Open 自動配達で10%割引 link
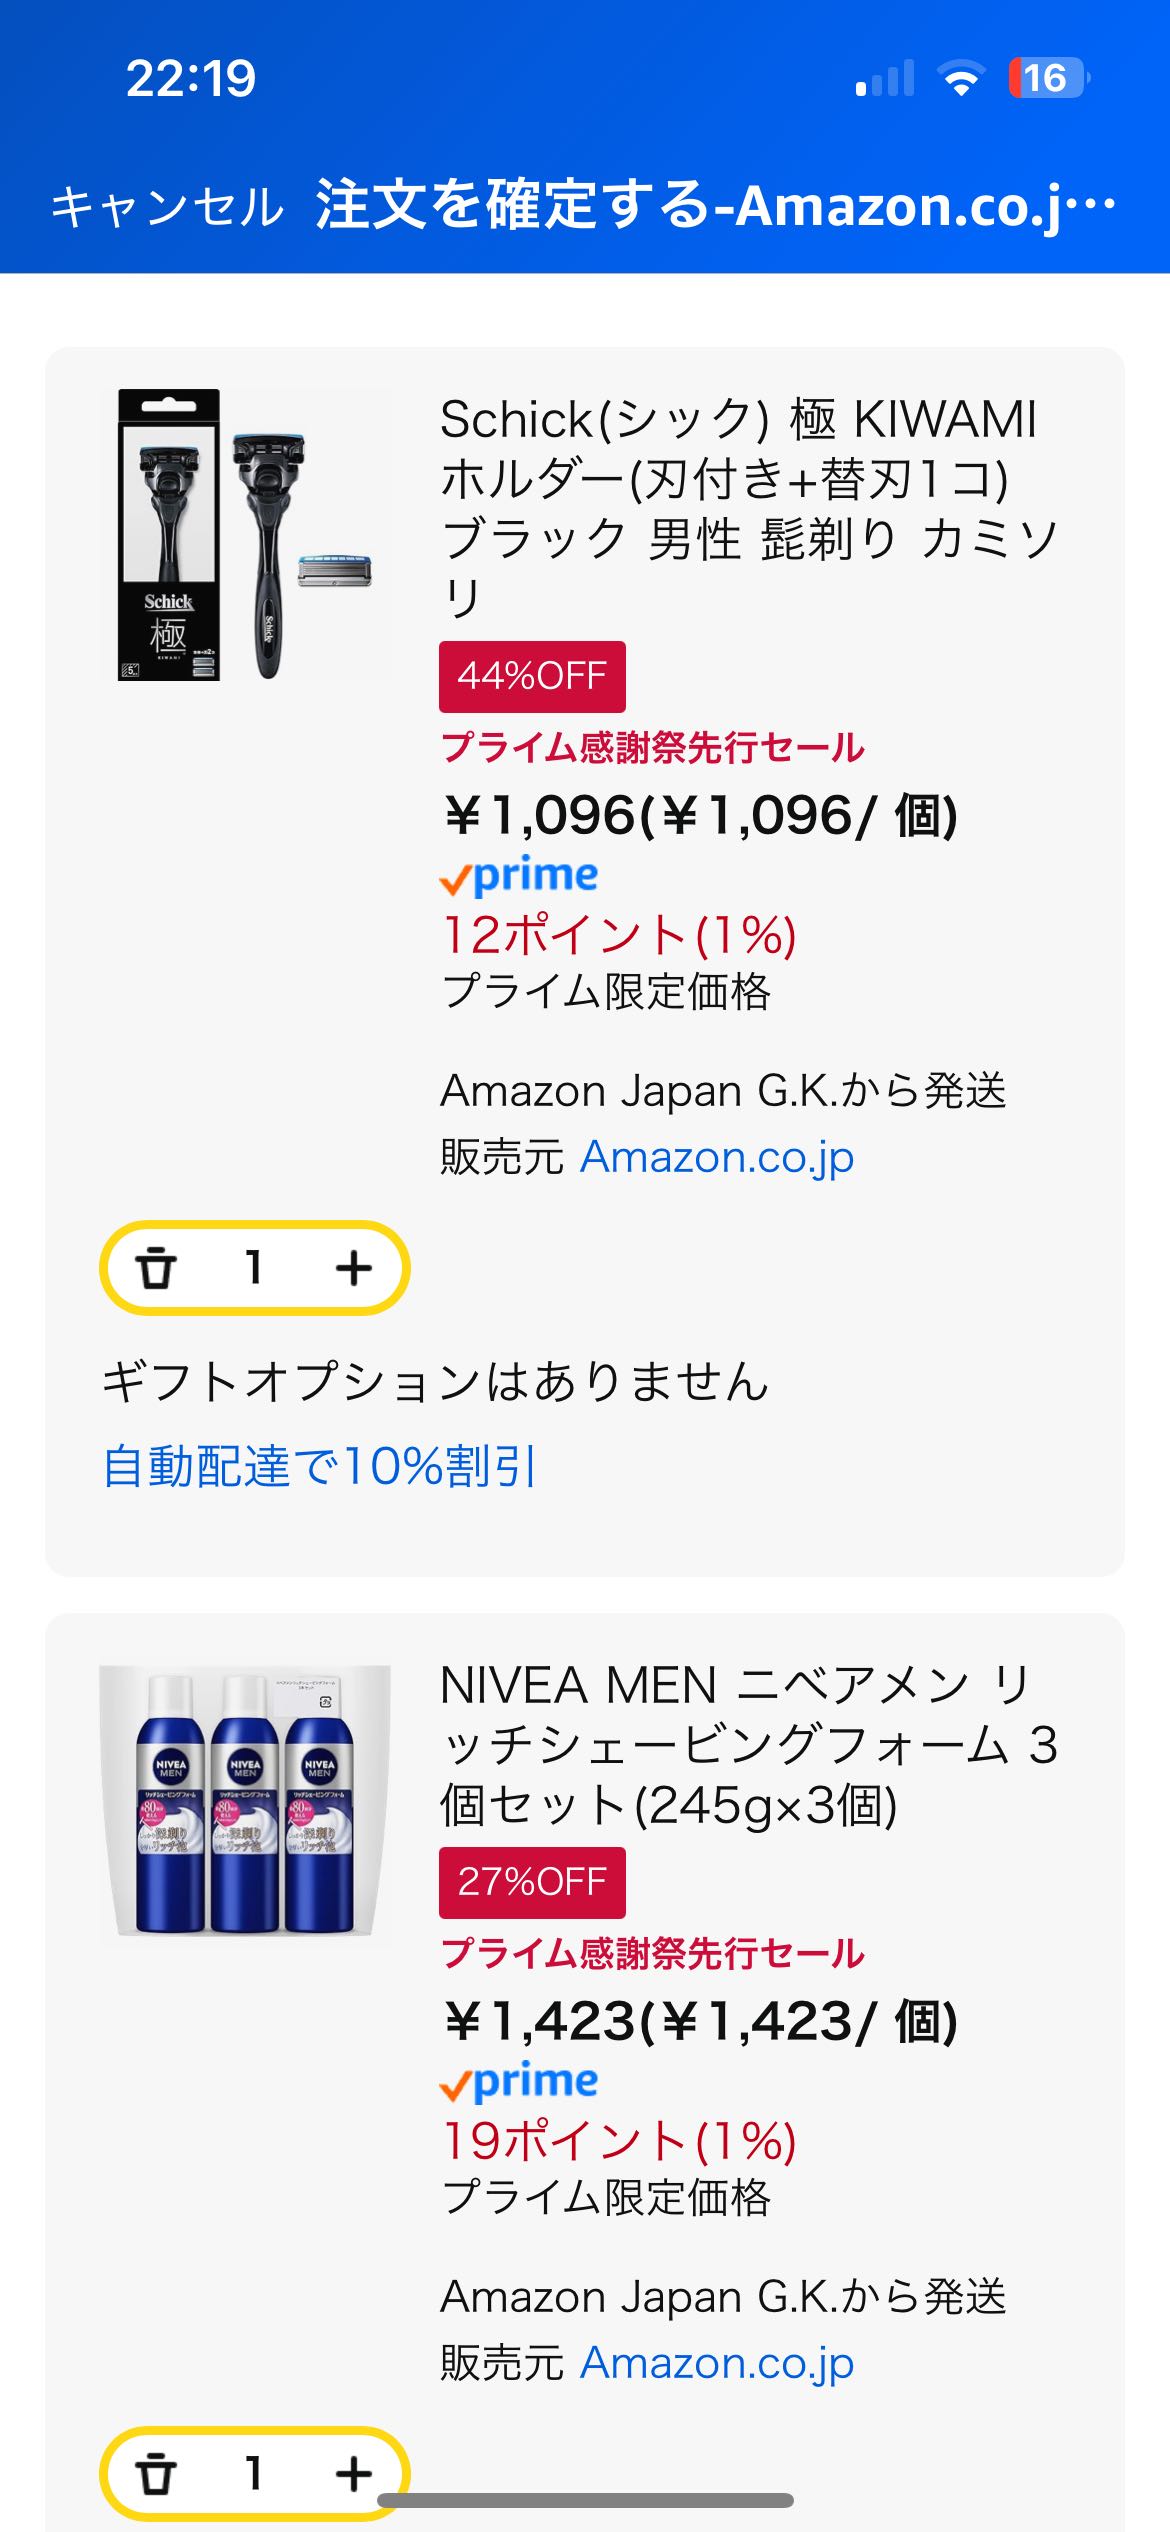 (320, 1467)
